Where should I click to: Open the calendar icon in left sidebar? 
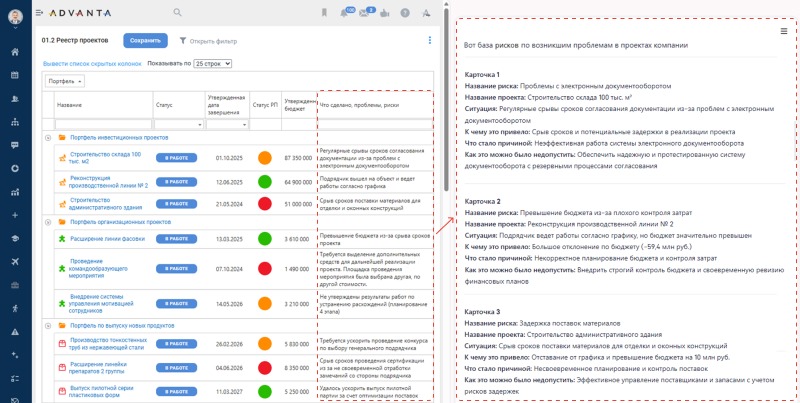coord(15,75)
